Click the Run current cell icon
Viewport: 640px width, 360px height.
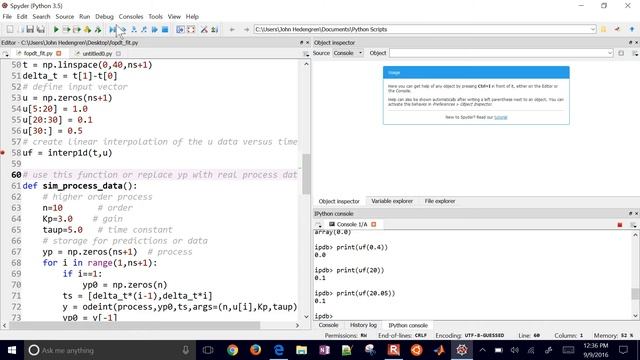tap(66, 29)
